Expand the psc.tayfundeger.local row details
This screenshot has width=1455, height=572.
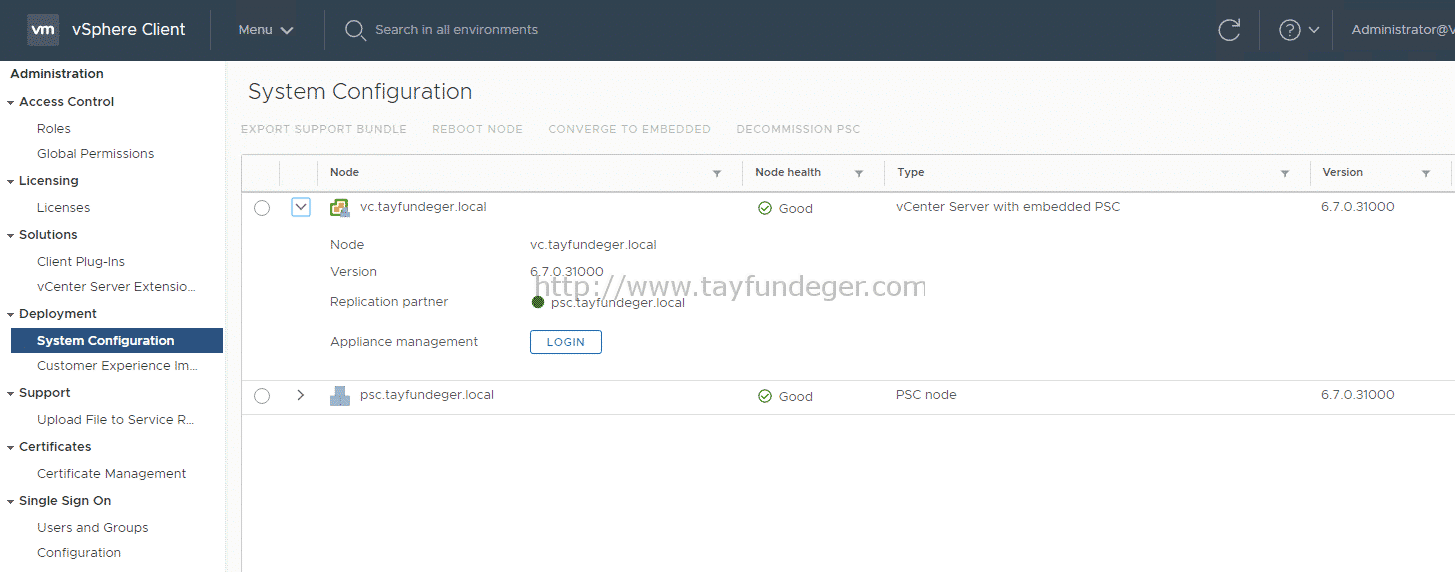(300, 395)
